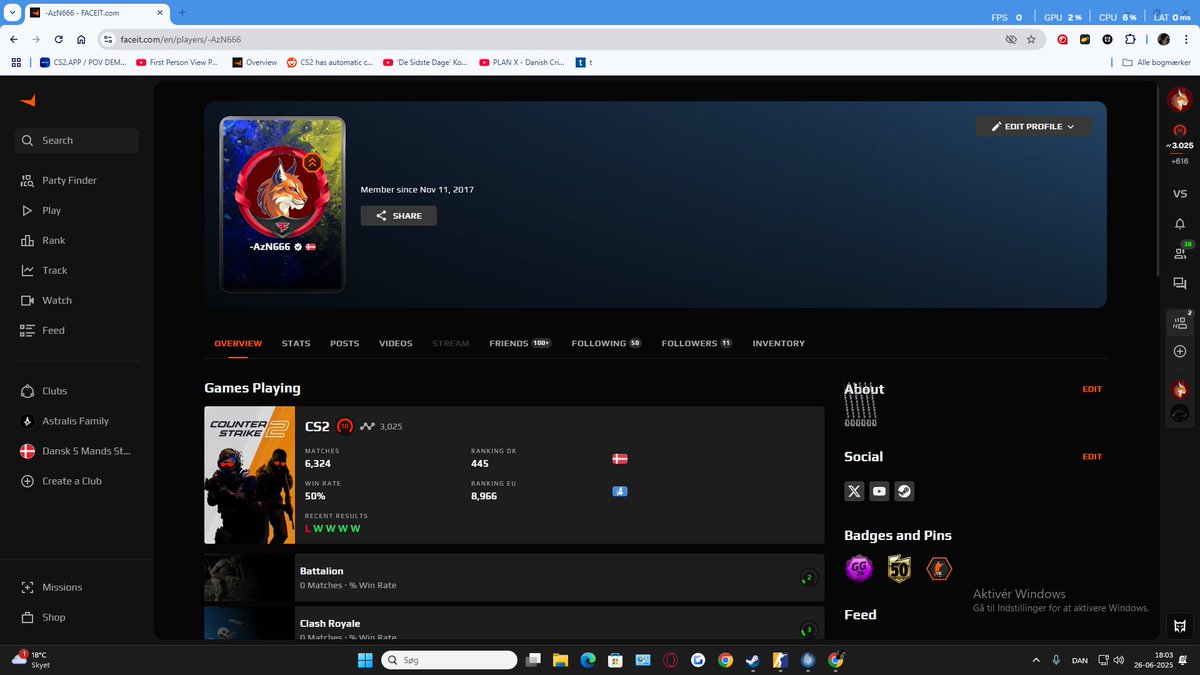Click the purple GG badge
The image size is (1200, 675).
click(x=858, y=569)
